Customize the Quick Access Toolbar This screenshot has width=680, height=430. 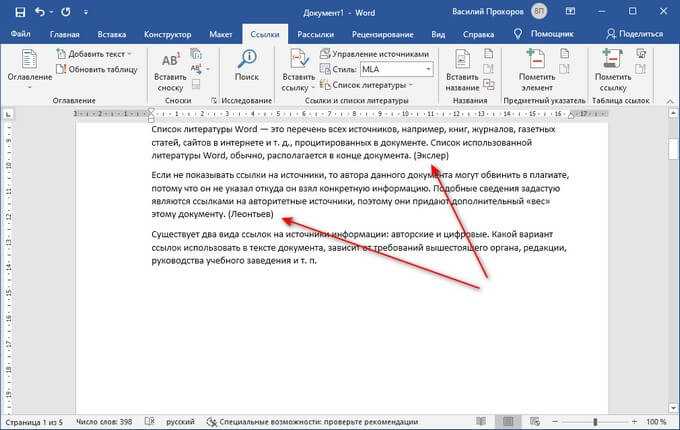pos(86,12)
